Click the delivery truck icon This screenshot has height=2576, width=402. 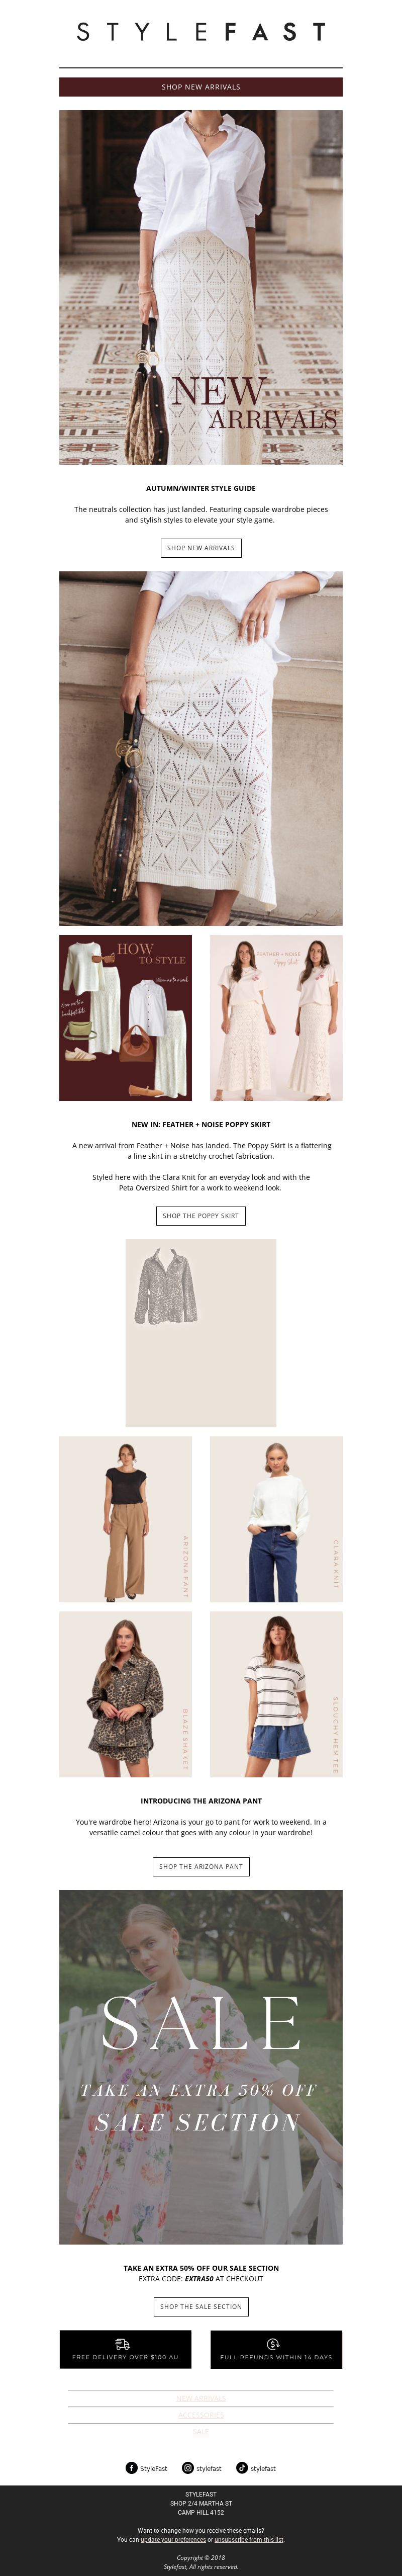pos(122,2343)
